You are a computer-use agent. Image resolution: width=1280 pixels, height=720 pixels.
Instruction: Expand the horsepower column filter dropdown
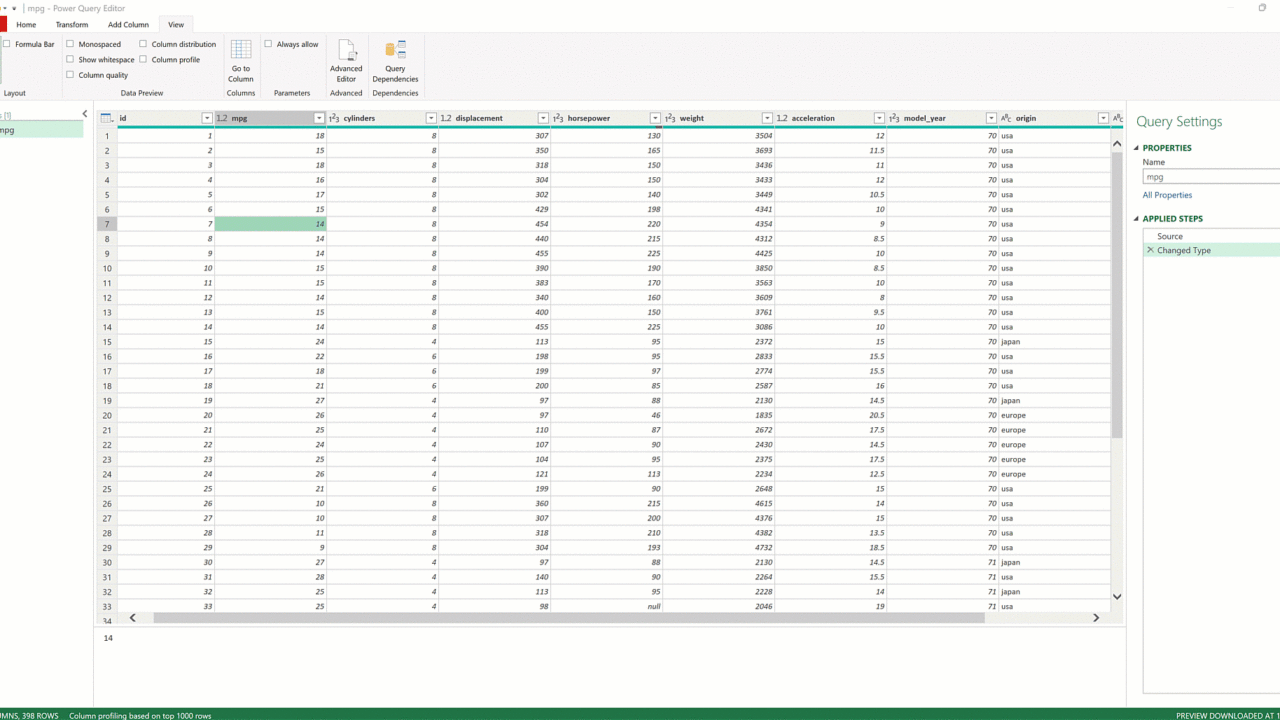(x=655, y=118)
